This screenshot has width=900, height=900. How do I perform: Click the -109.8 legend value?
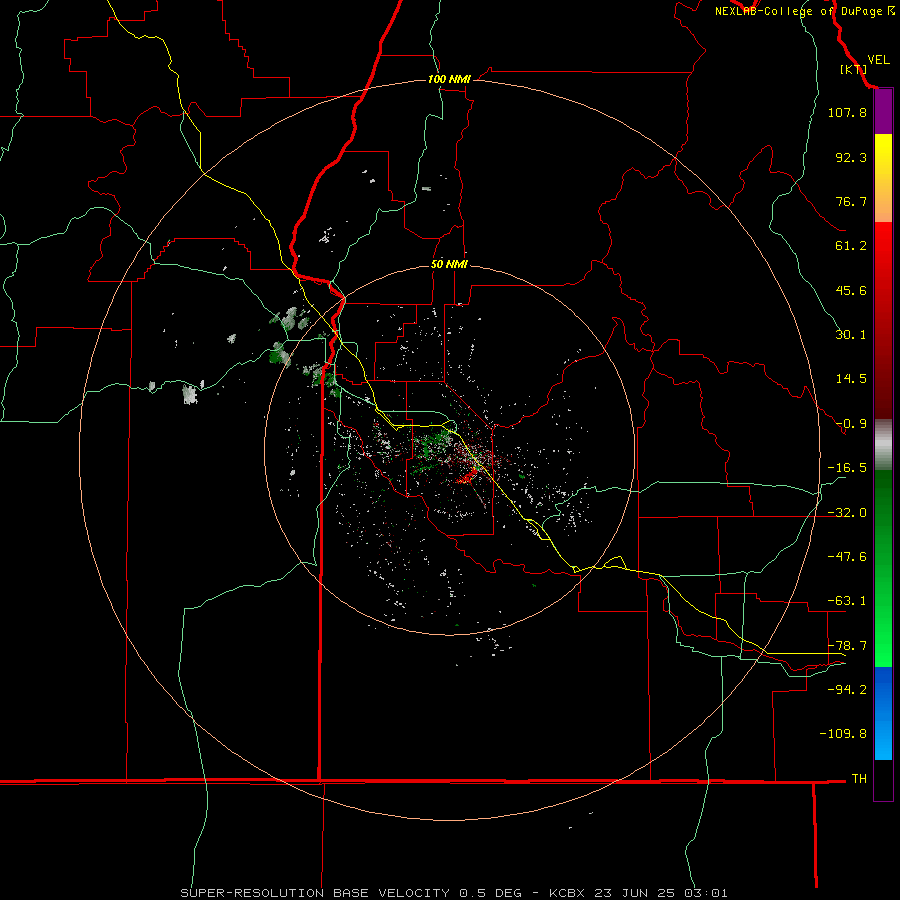click(843, 734)
